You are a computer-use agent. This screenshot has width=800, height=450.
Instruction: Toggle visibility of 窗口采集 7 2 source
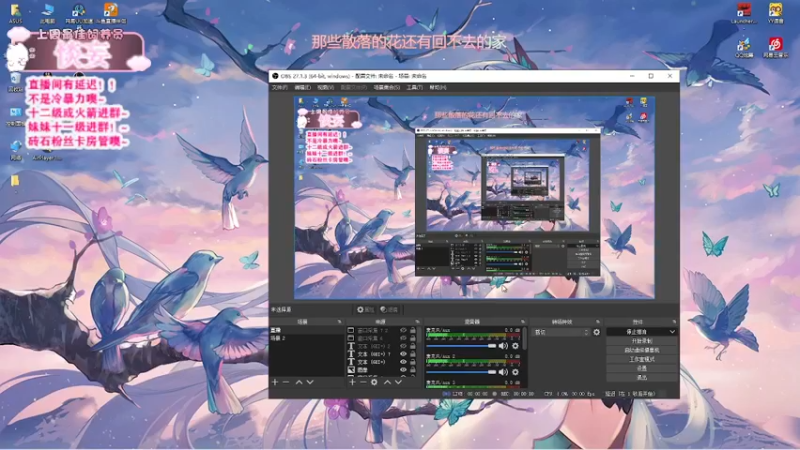coord(403,331)
